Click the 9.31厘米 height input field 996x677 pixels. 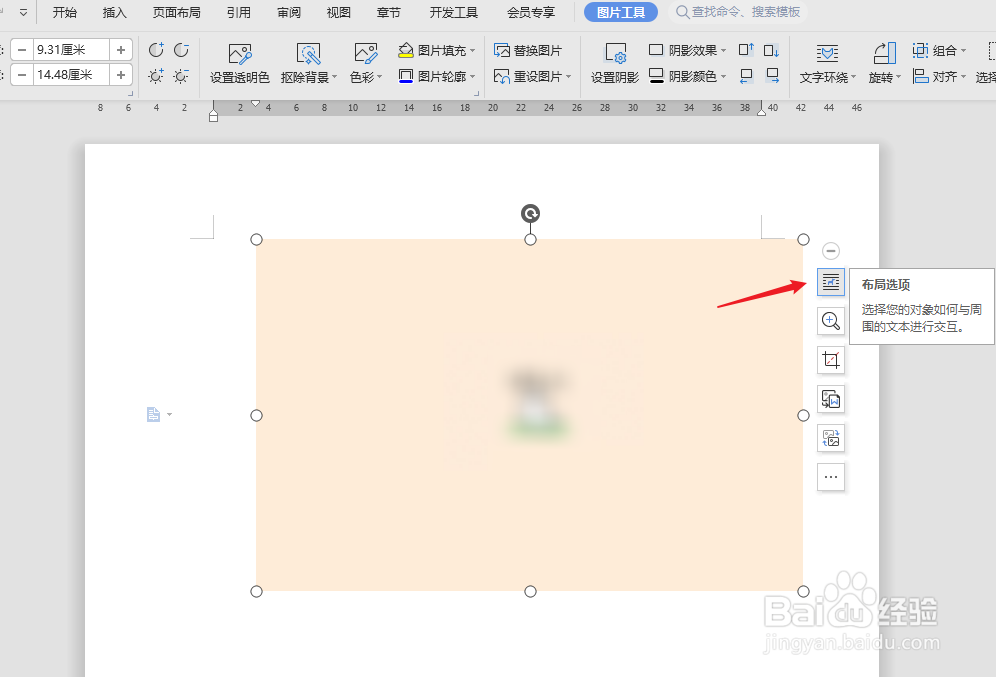coord(71,50)
